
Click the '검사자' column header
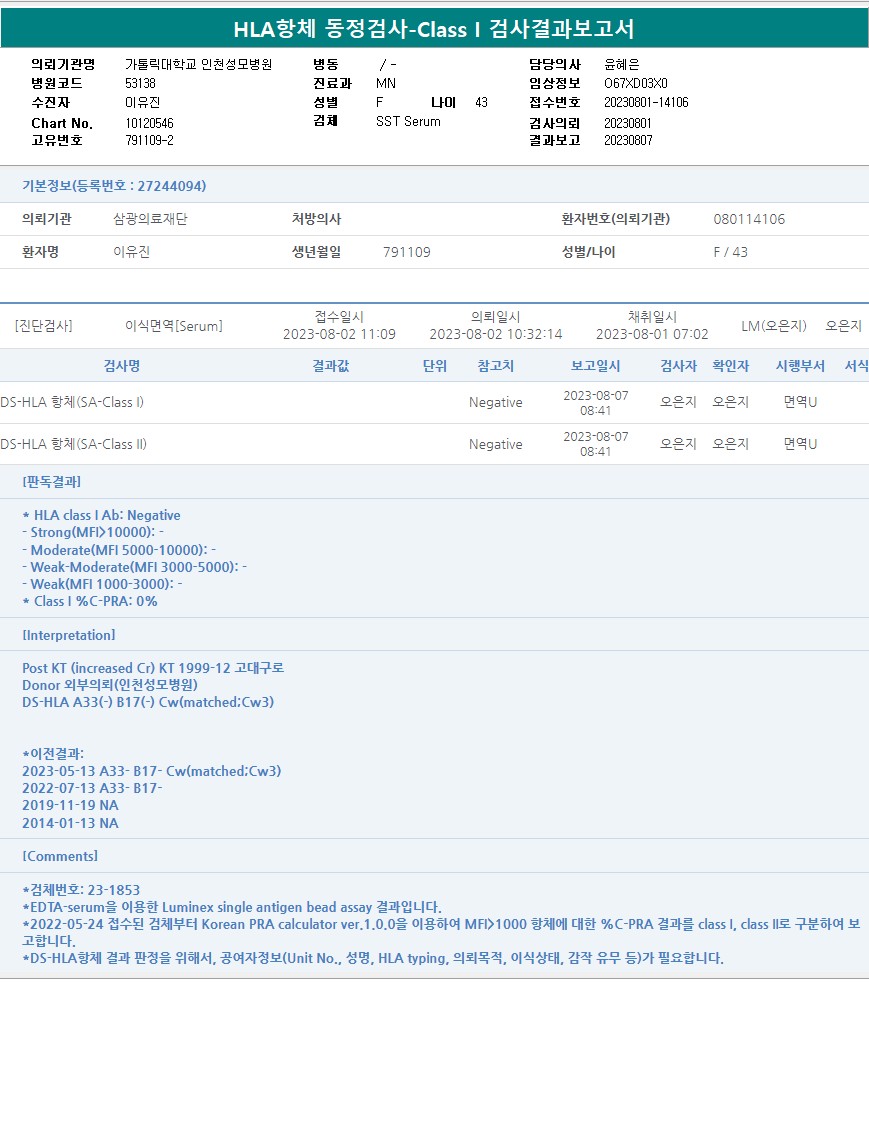[678, 366]
